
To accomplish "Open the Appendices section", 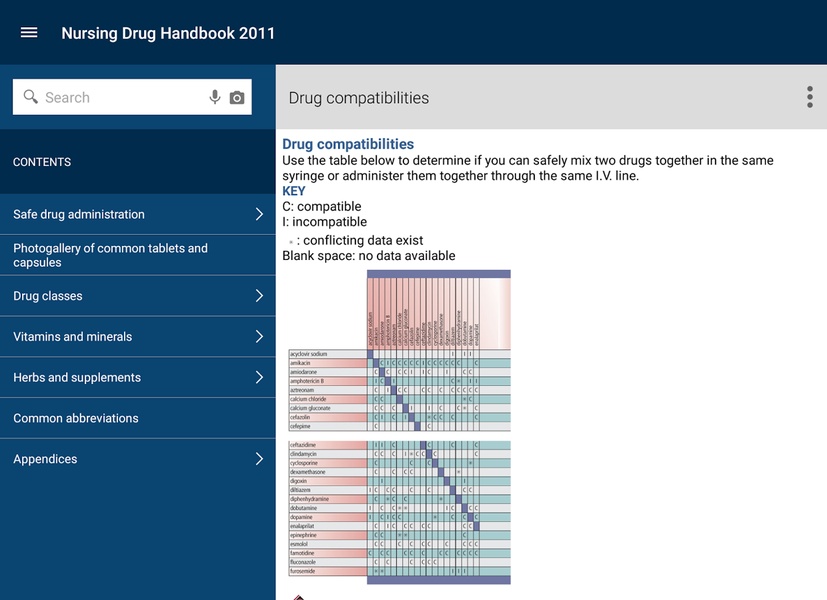I will [x=138, y=459].
